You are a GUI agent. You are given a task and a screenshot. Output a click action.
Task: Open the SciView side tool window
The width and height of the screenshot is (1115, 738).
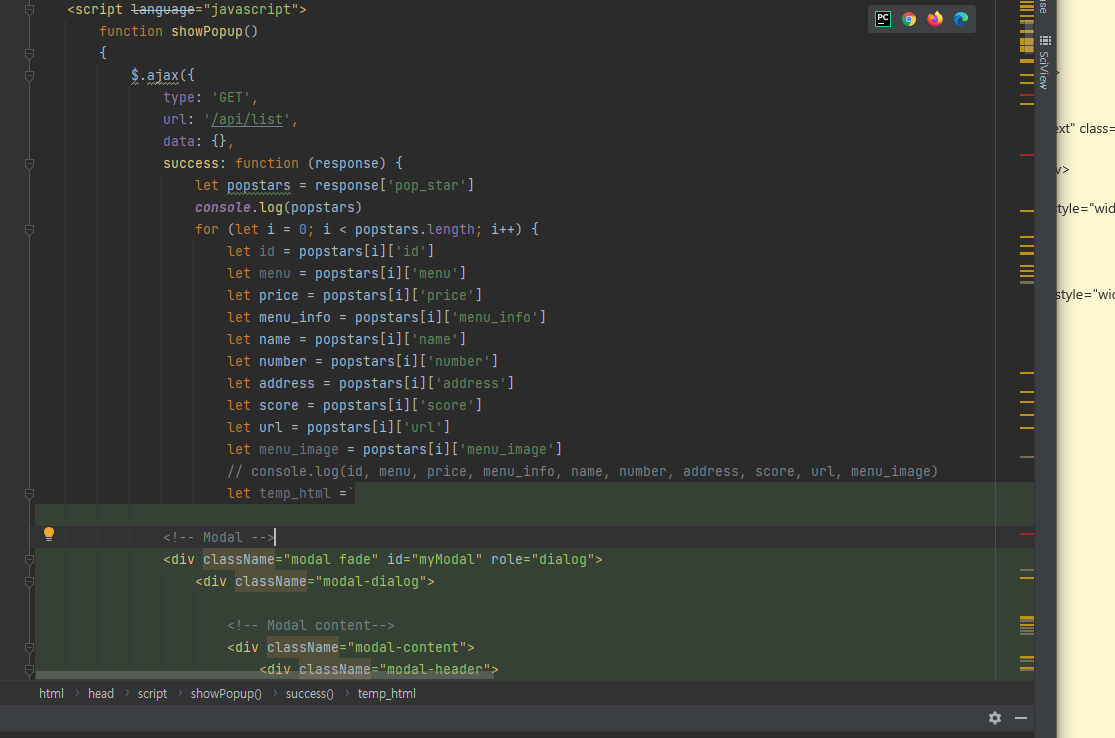tap(1045, 63)
